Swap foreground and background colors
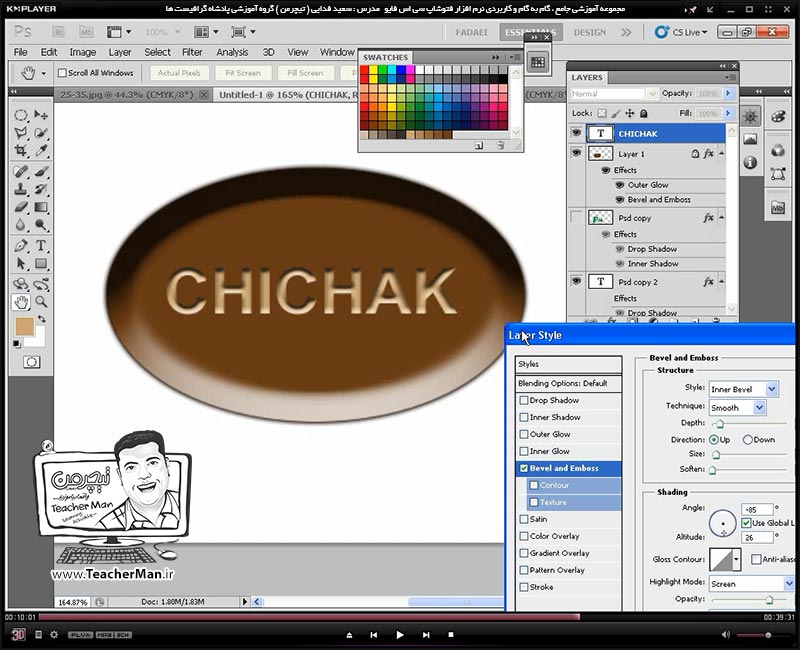 tap(42, 319)
